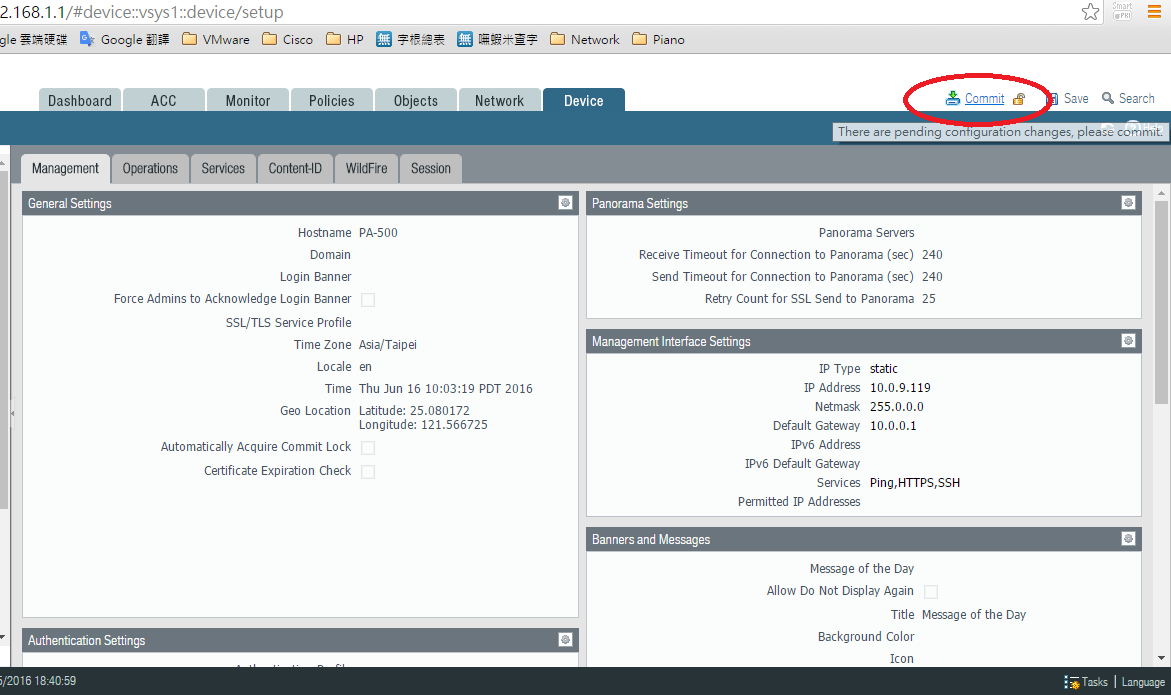Image resolution: width=1171 pixels, height=695 pixels.
Task: Open Management Interface Settings gear icon
Action: pos(1128,341)
